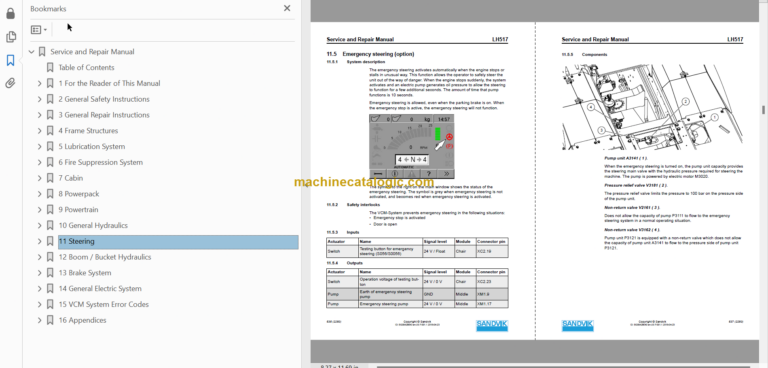Expand 16 Appendices bookmark chevron
This screenshot has width=768, height=368.
click(x=40, y=320)
